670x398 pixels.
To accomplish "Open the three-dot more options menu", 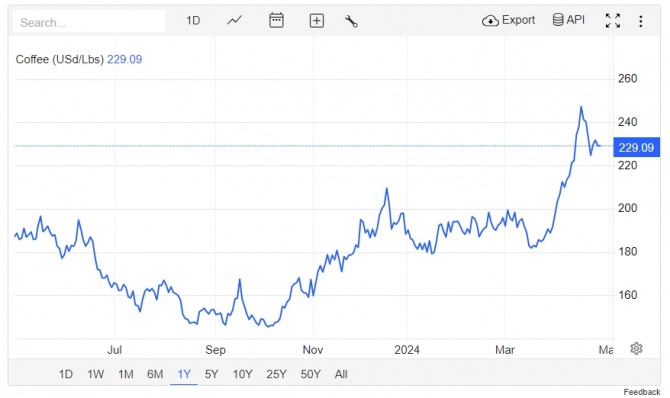I will [x=641, y=21].
